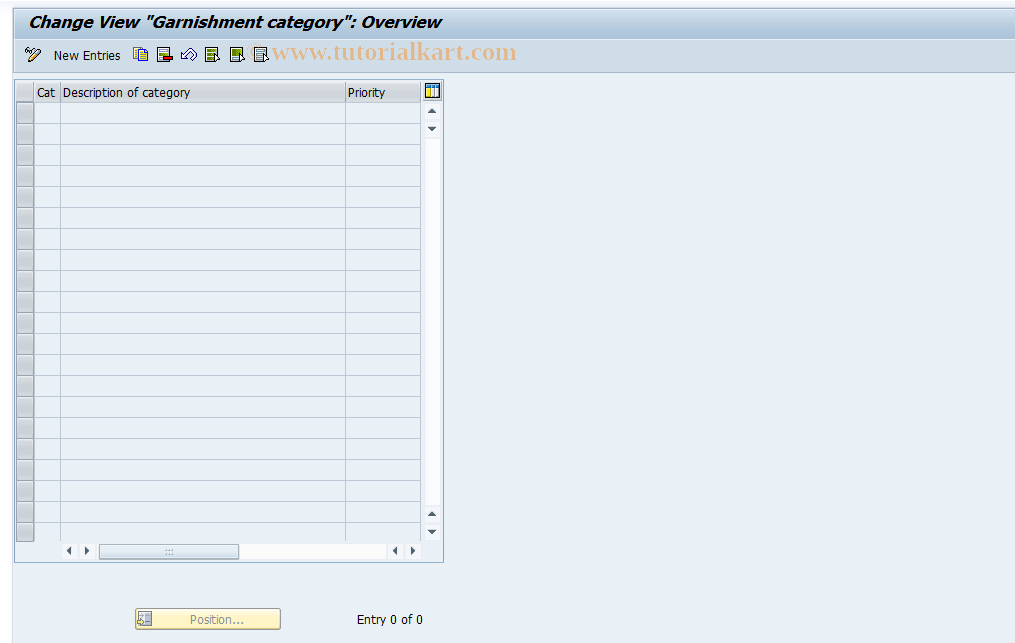Click the Description cell in the first table row

(x=203, y=113)
